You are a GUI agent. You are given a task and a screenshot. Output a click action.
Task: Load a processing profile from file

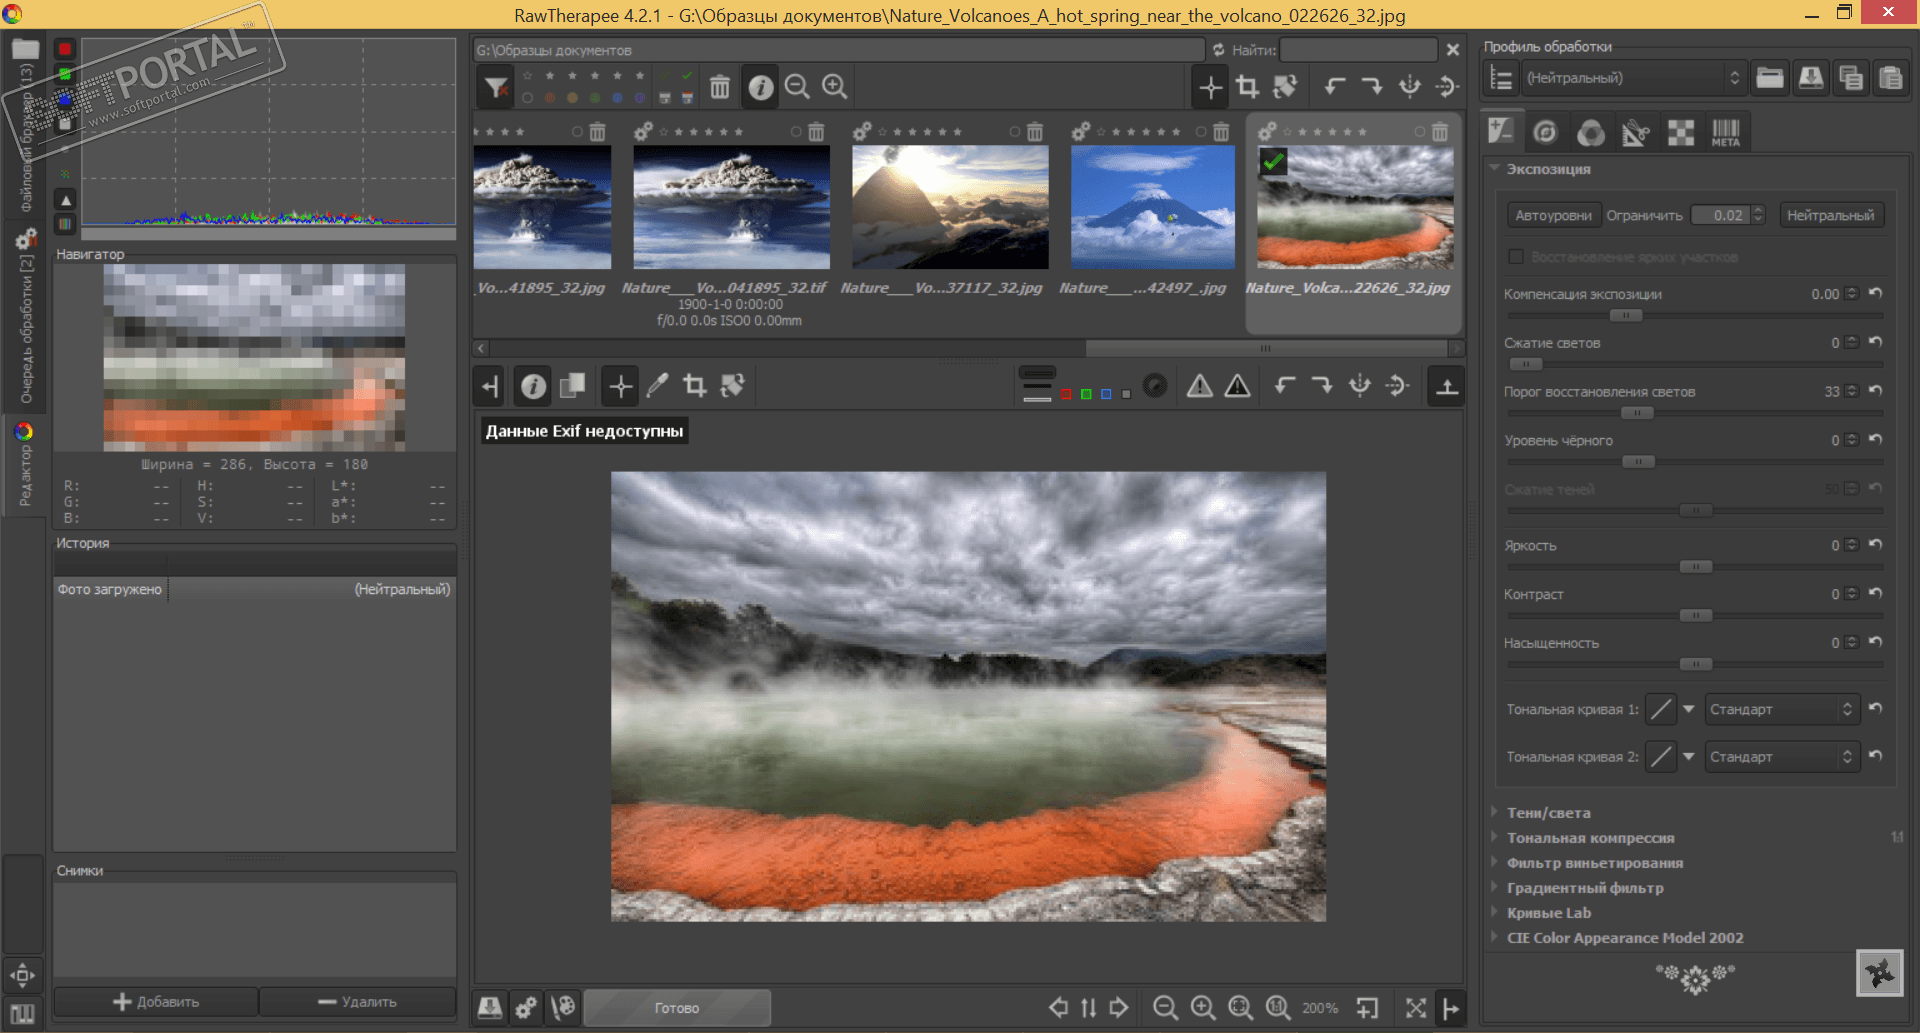click(1770, 78)
